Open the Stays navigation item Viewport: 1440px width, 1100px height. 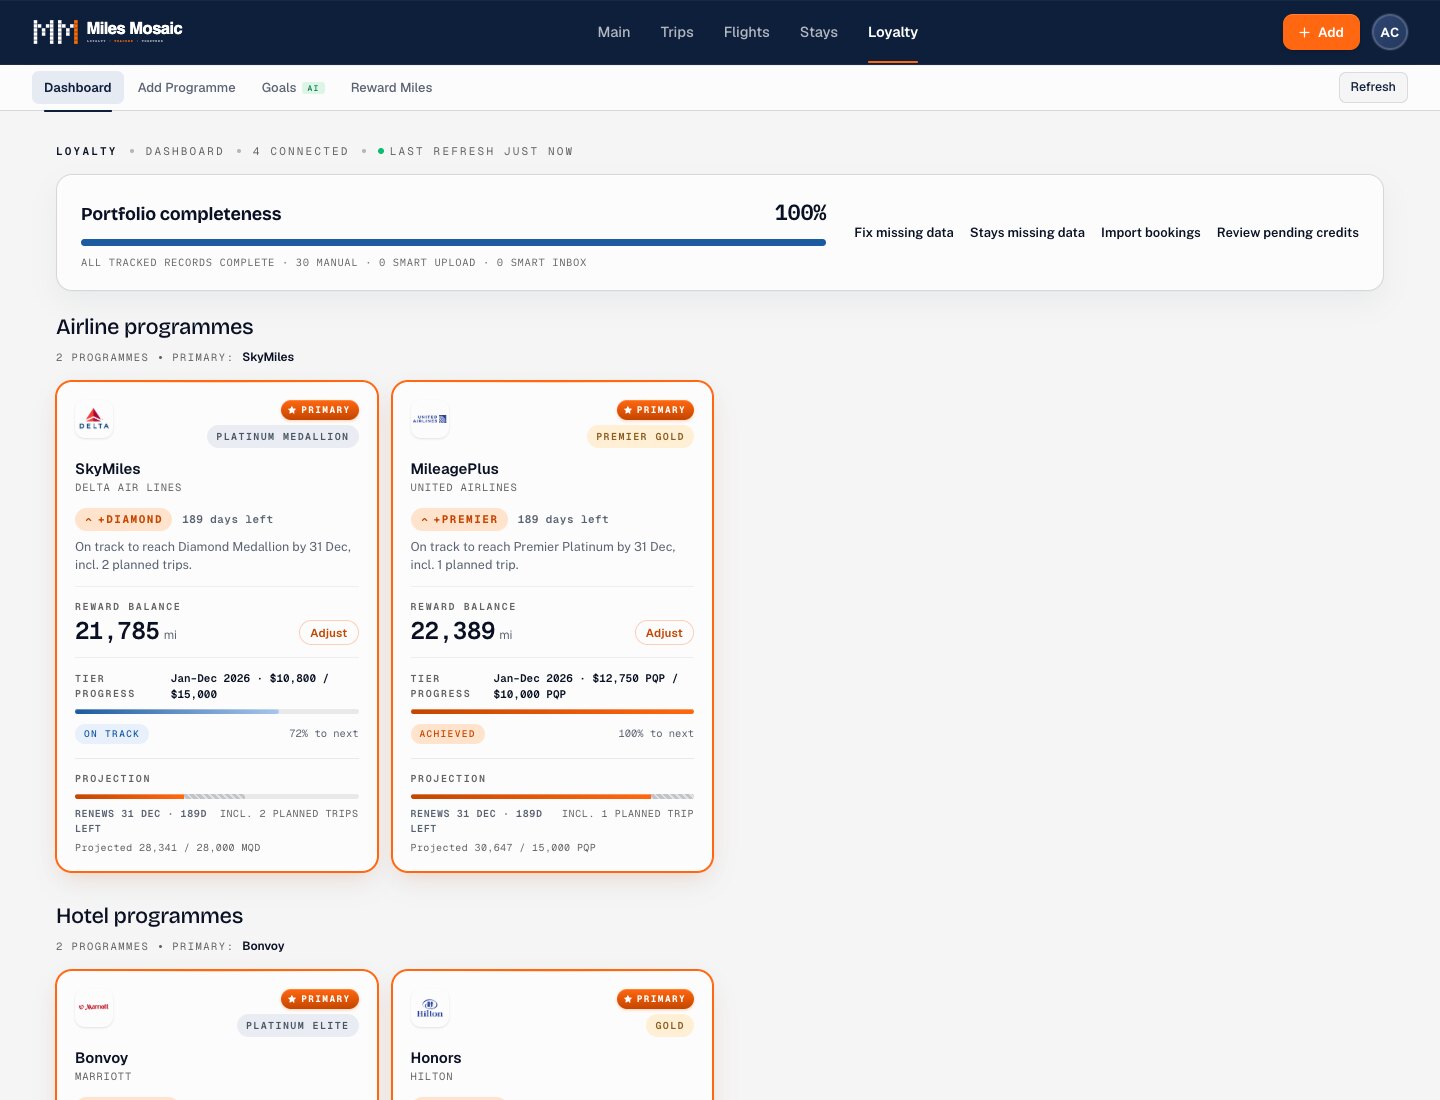(x=819, y=32)
